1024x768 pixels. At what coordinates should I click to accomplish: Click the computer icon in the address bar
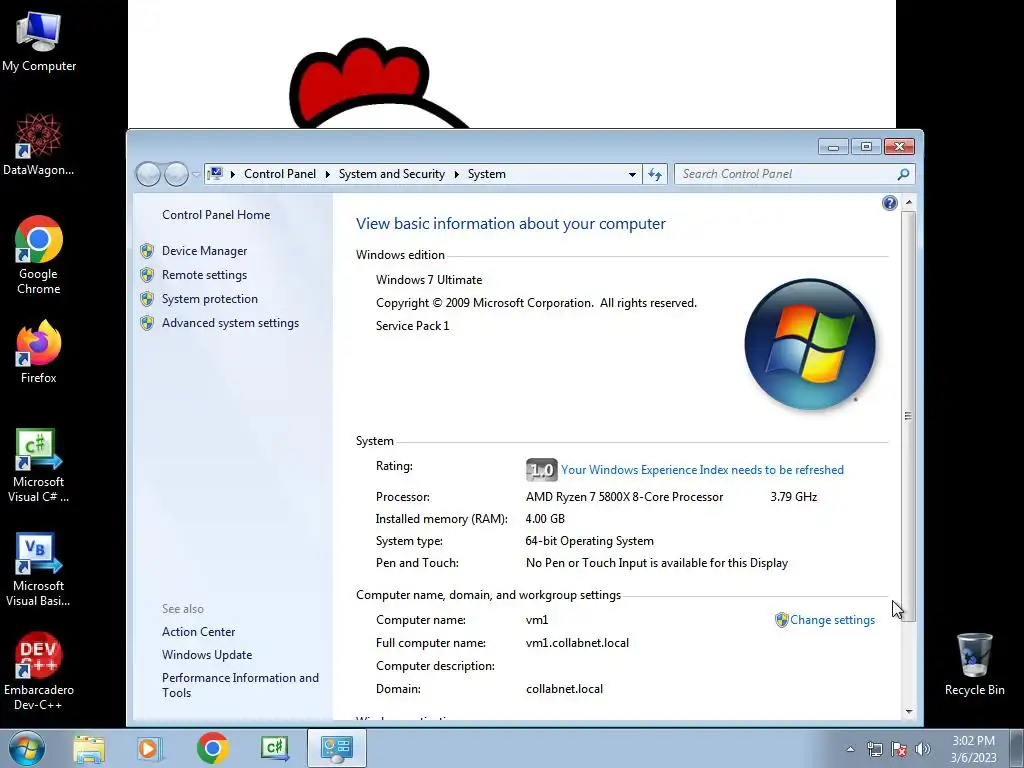[x=215, y=174]
